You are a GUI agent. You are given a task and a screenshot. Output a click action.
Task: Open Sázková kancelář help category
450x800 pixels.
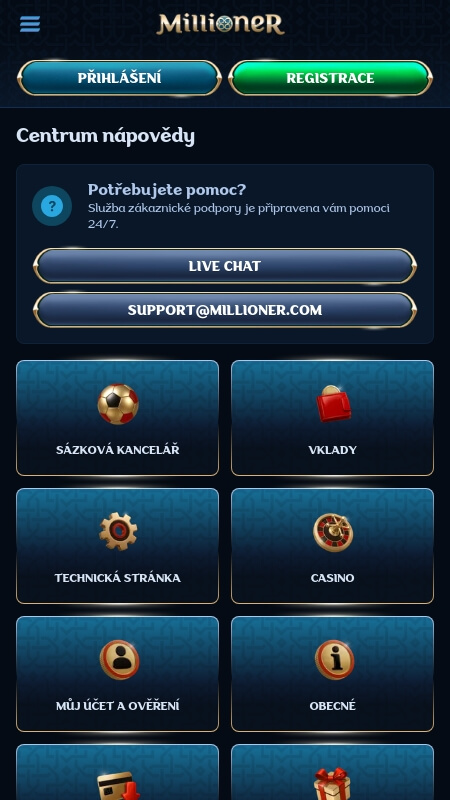(x=117, y=418)
